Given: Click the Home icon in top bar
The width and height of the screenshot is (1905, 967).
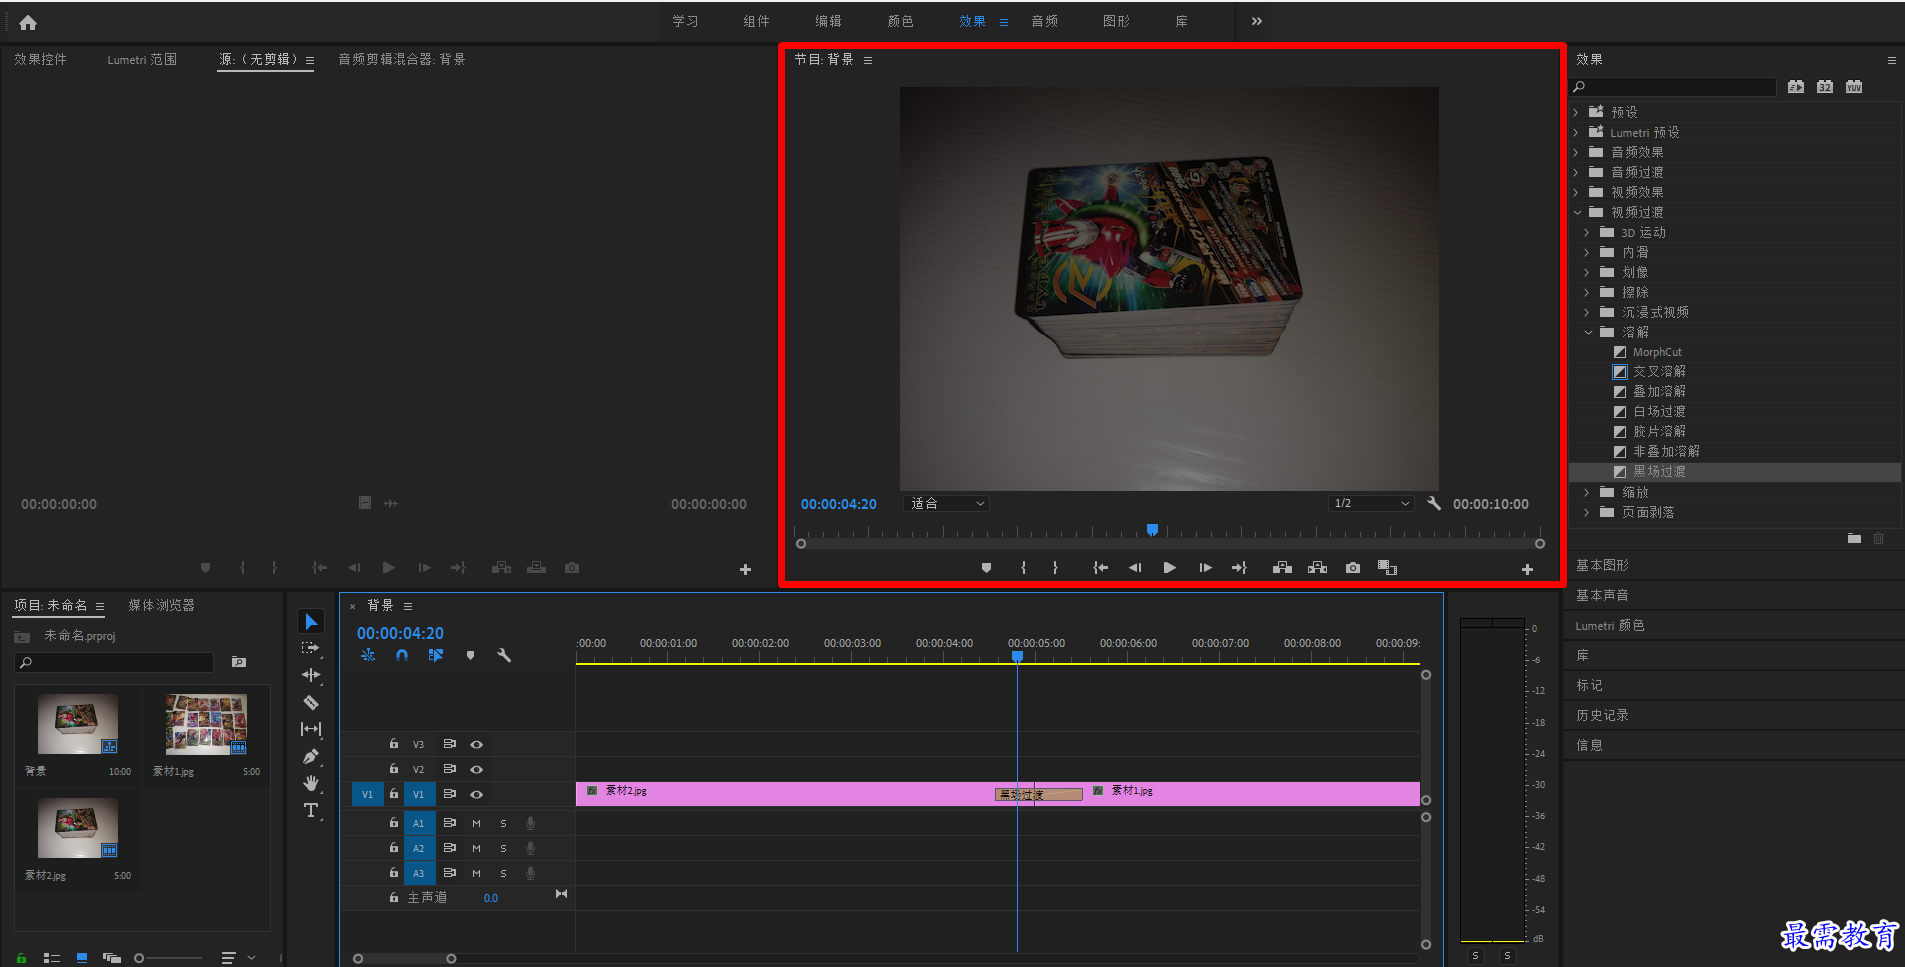Looking at the screenshot, I should coord(28,22).
